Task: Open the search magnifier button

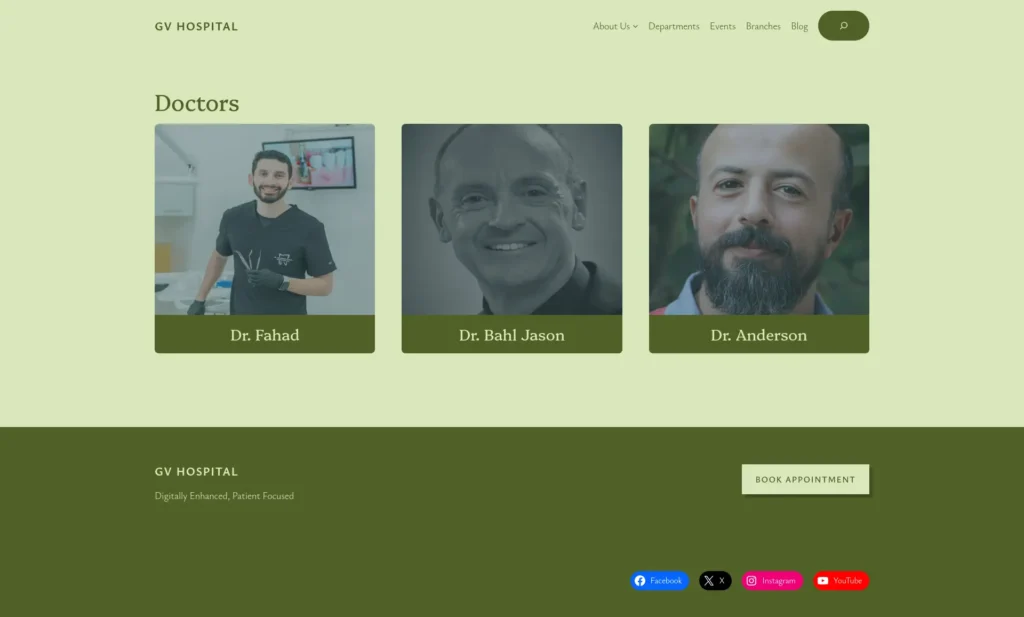Action: [843, 25]
